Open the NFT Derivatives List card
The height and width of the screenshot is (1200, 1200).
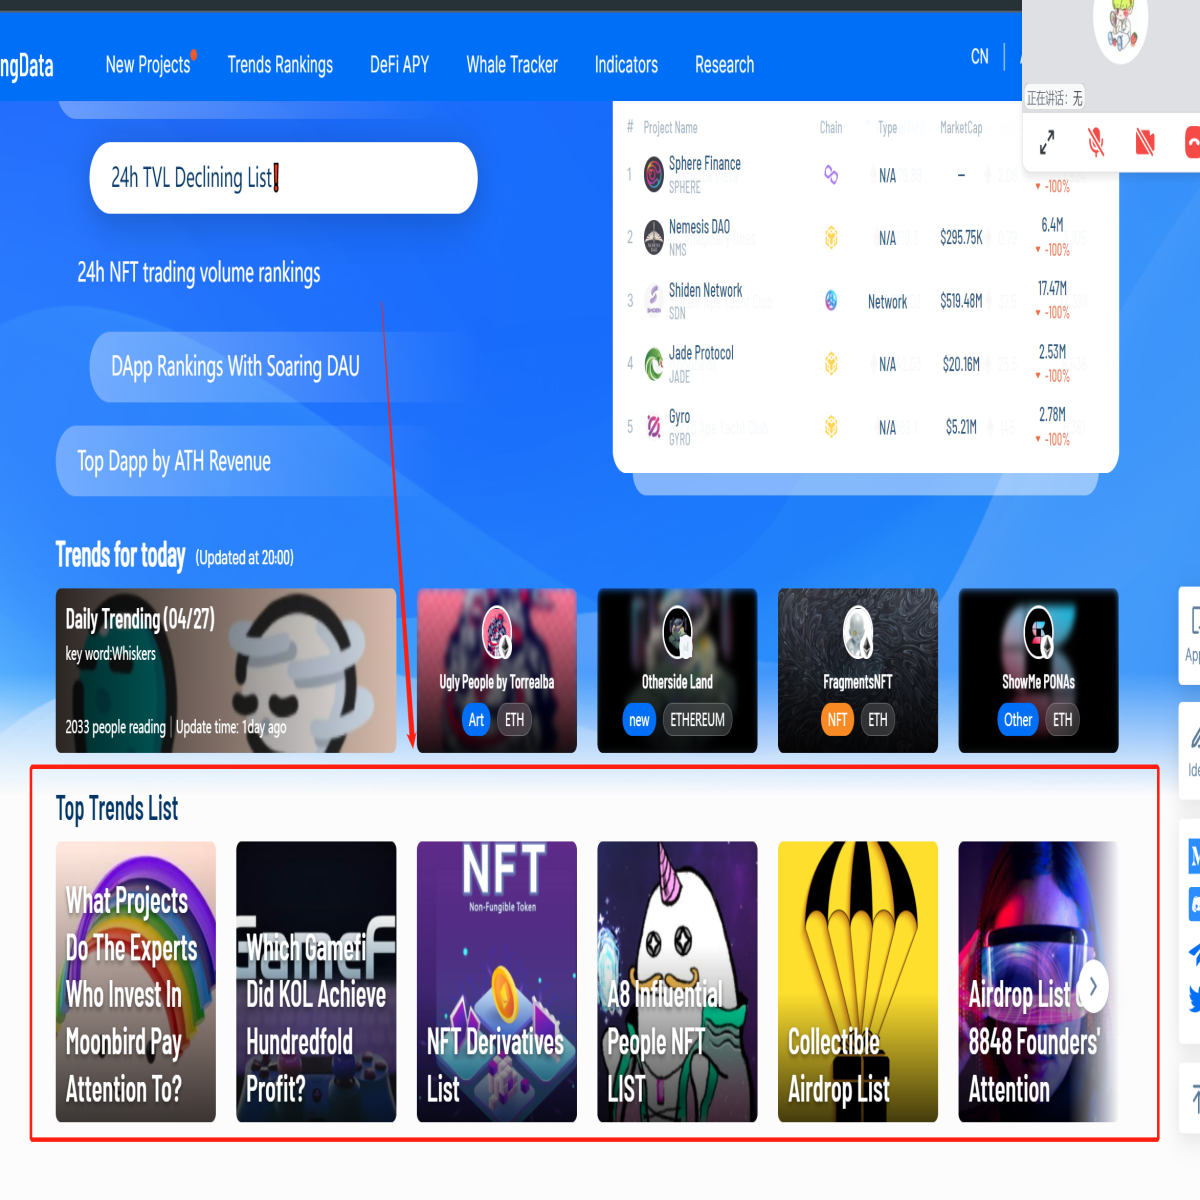click(x=497, y=982)
